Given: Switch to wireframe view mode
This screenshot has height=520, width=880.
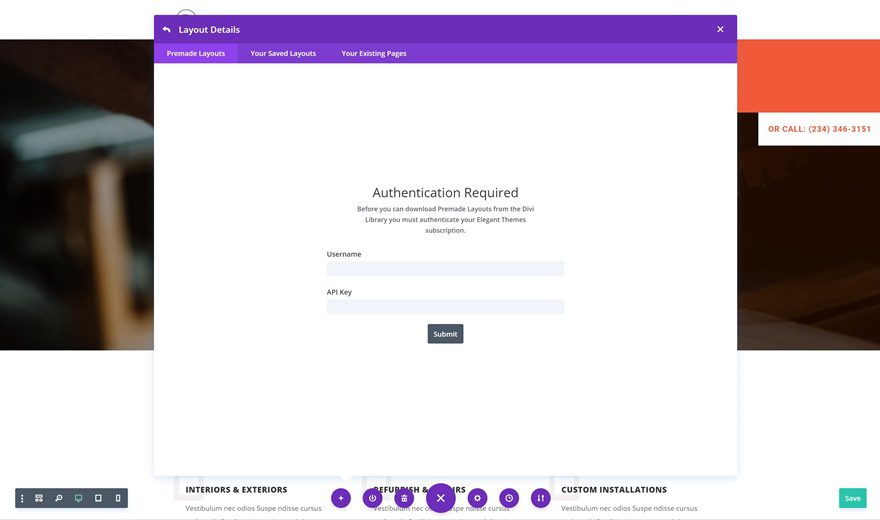Looking at the screenshot, I should 39,498.
